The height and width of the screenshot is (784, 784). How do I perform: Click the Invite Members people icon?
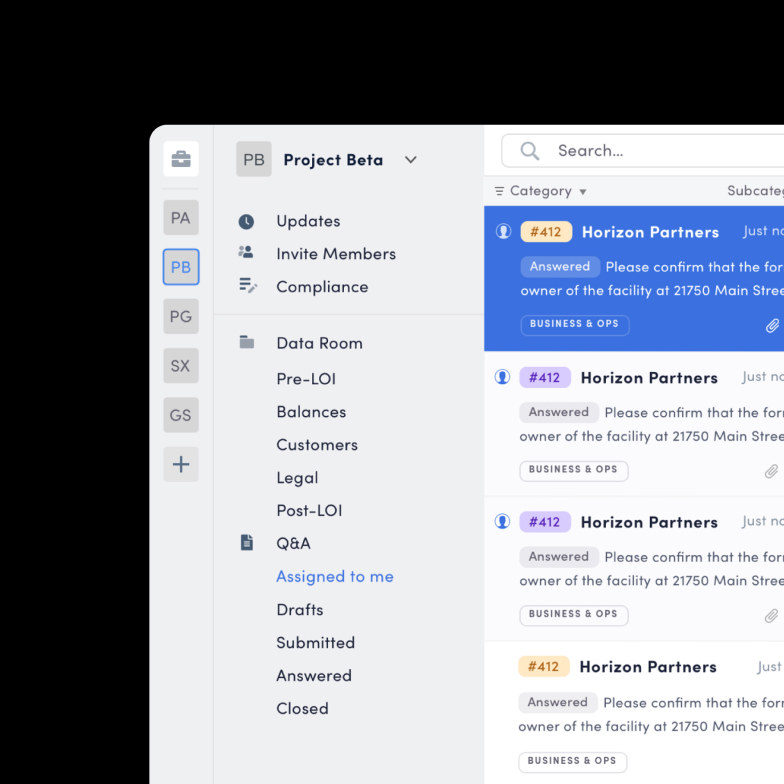coord(246,253)
